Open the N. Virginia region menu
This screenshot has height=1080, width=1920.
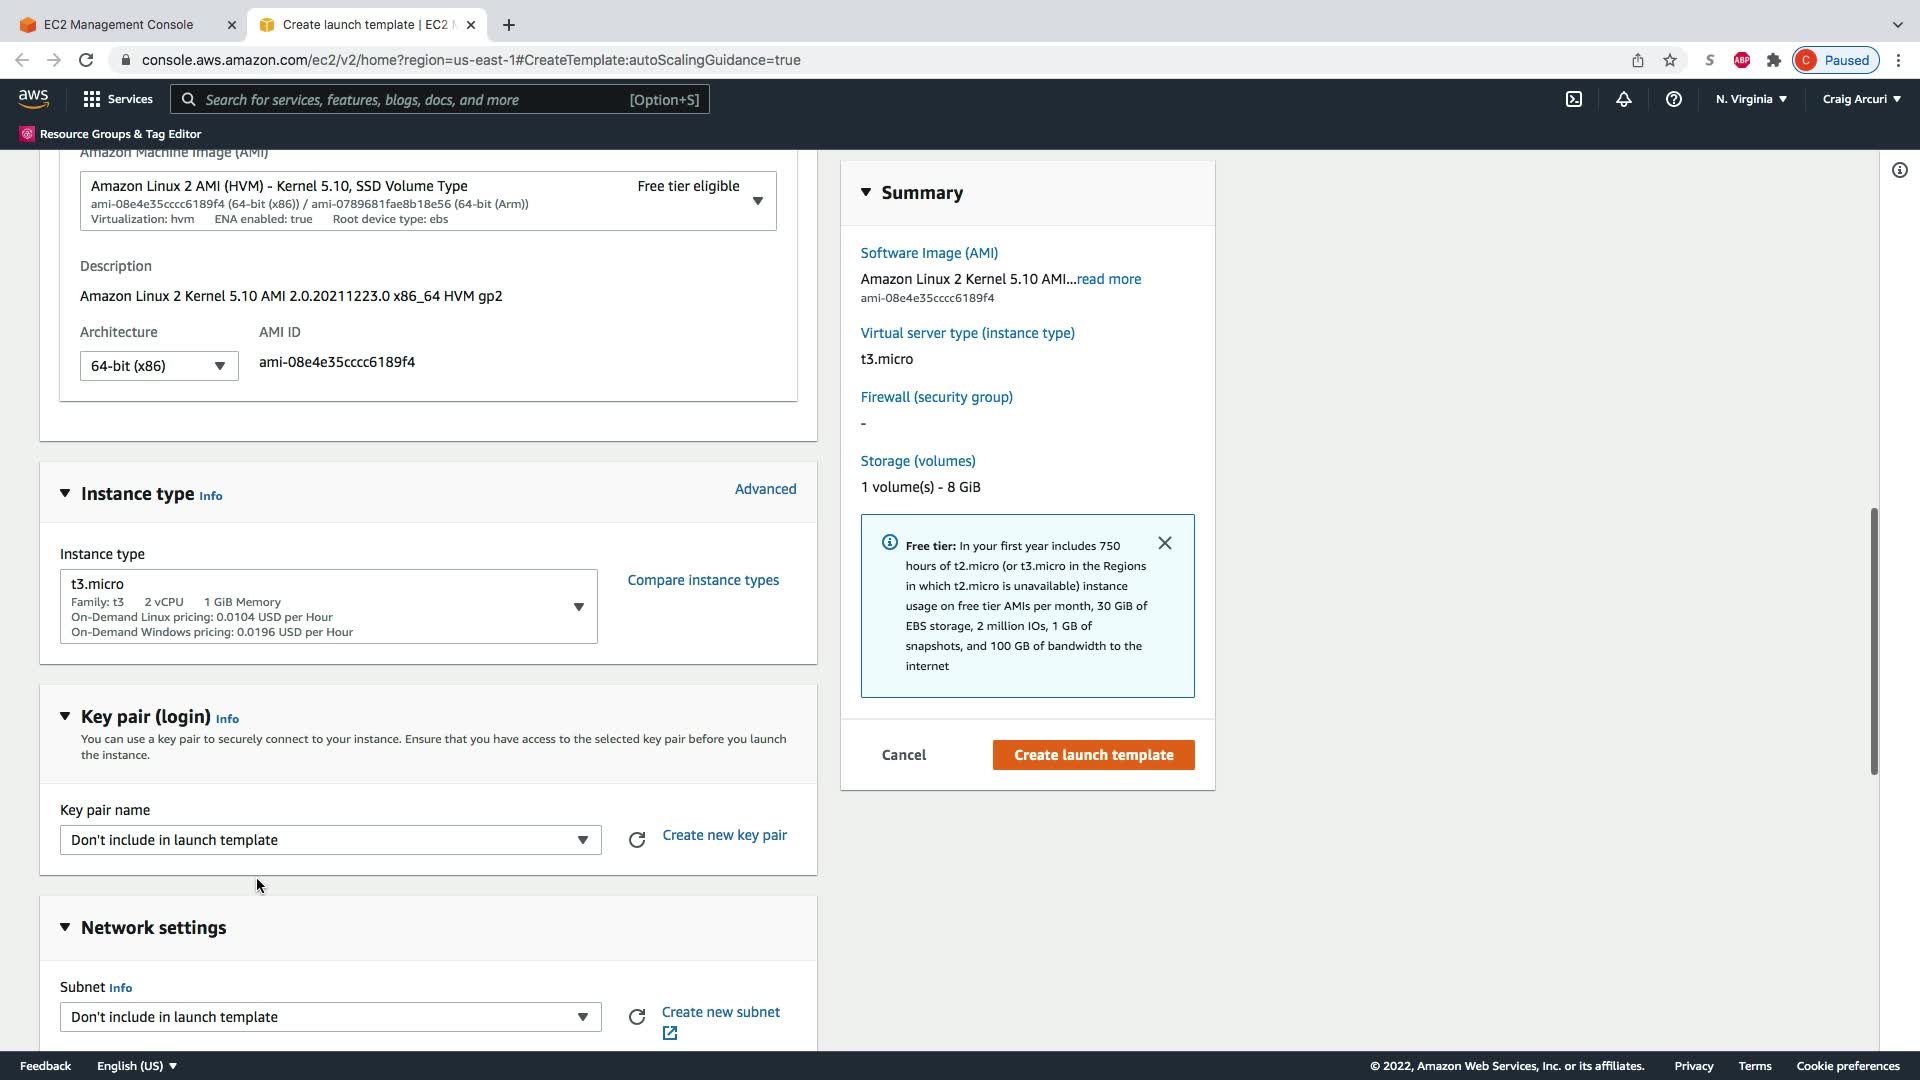(x=1751, y=99)
